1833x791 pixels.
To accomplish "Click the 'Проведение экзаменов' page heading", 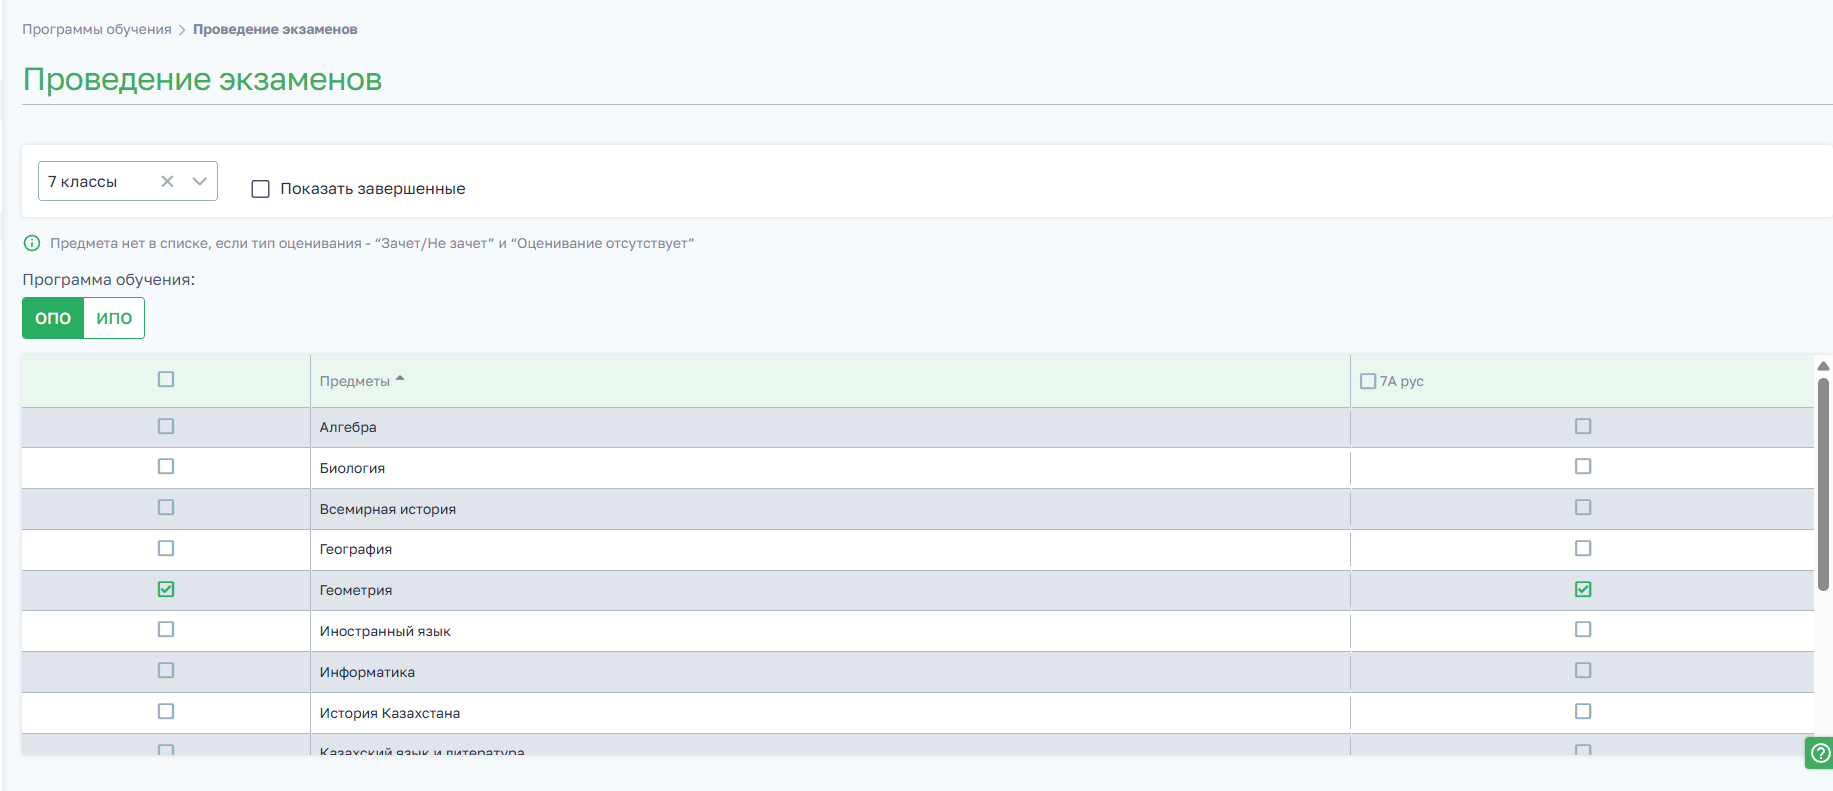I will [x=203, y=79].
